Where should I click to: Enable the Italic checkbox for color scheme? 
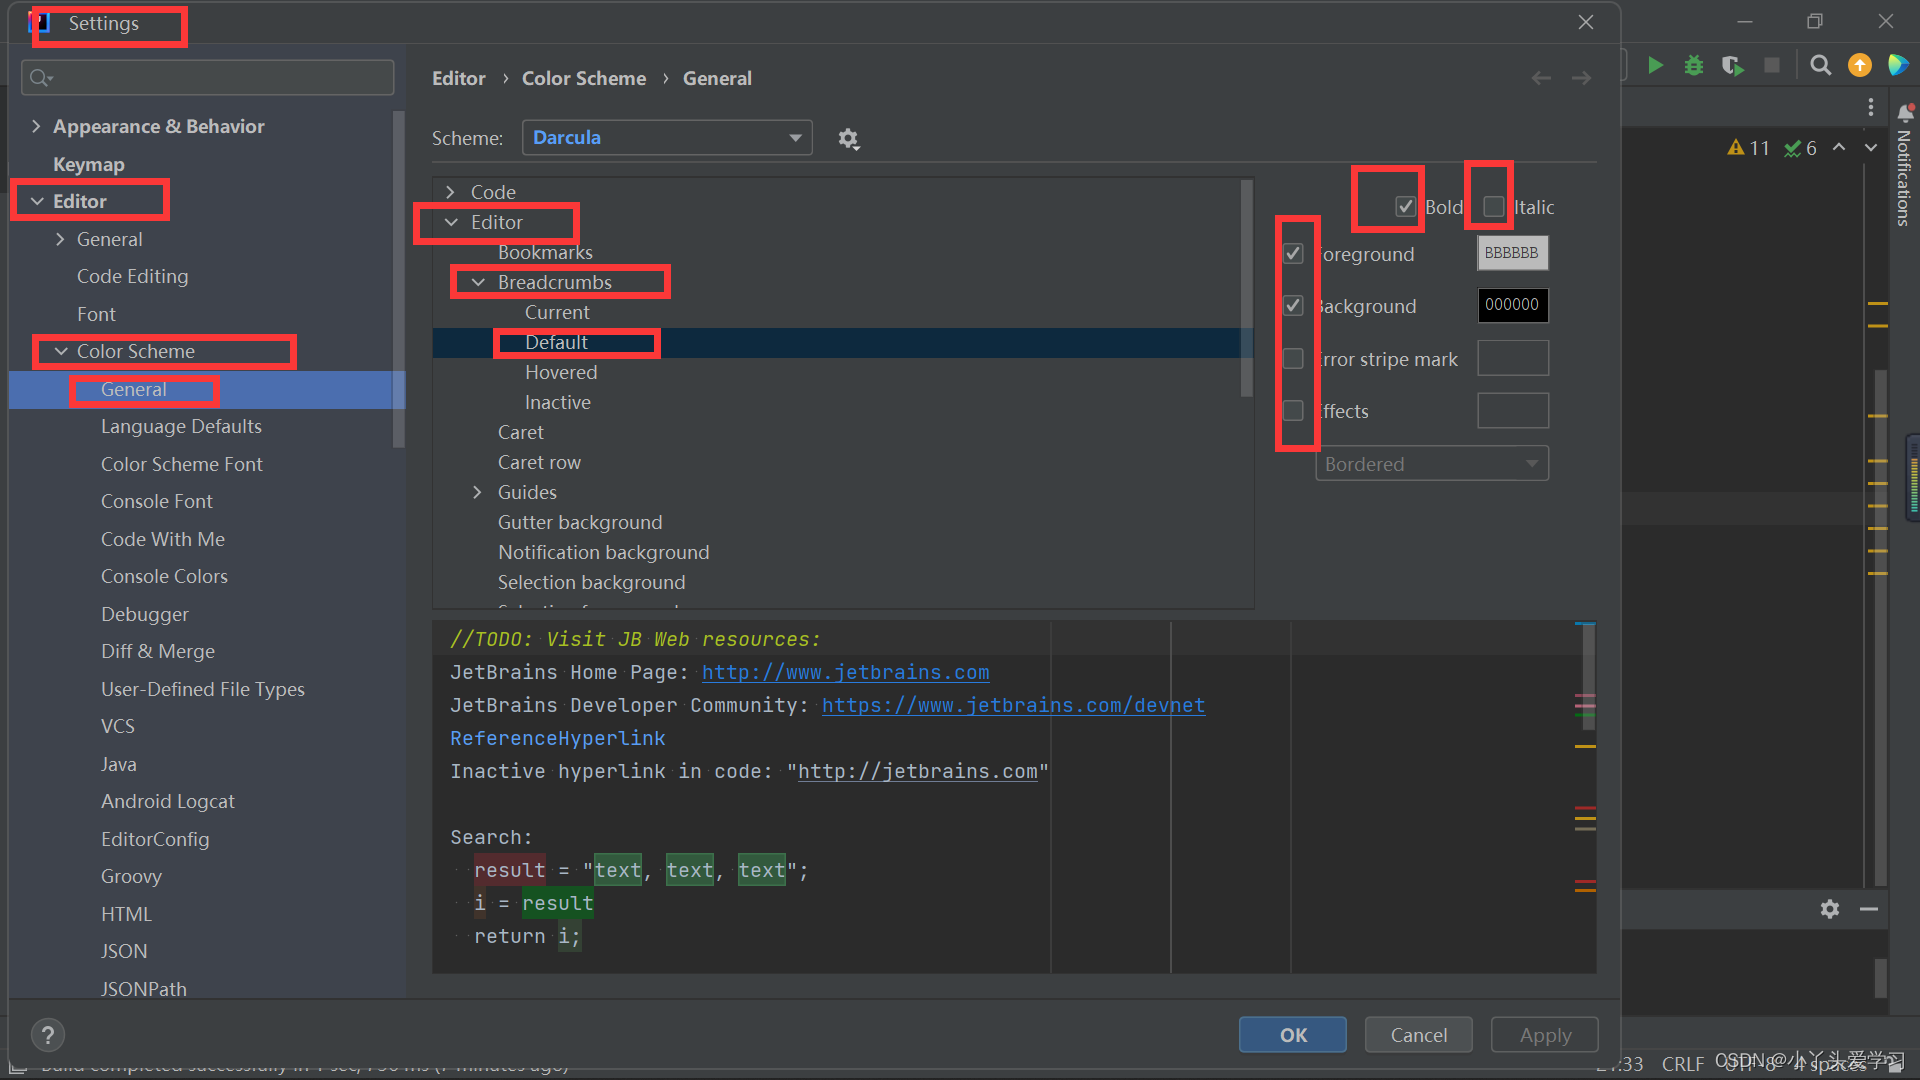[1489, 206]
